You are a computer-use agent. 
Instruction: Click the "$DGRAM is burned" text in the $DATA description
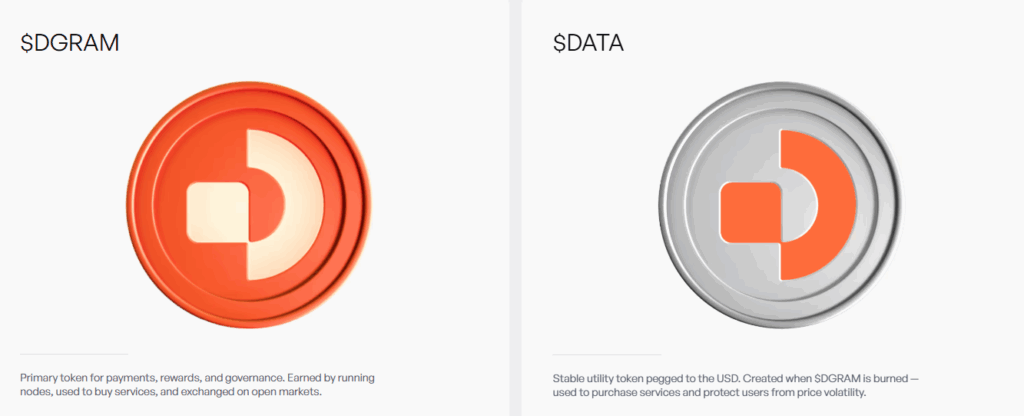point(859,379)
